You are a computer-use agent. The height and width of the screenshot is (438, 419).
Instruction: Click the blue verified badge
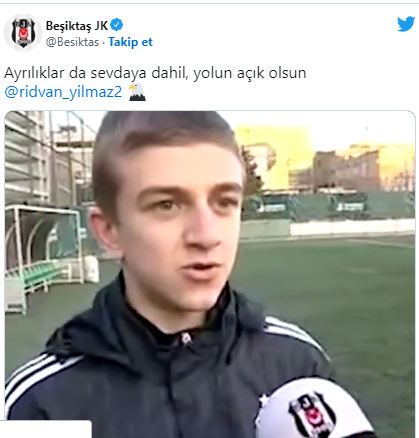[x=117, y=25]
